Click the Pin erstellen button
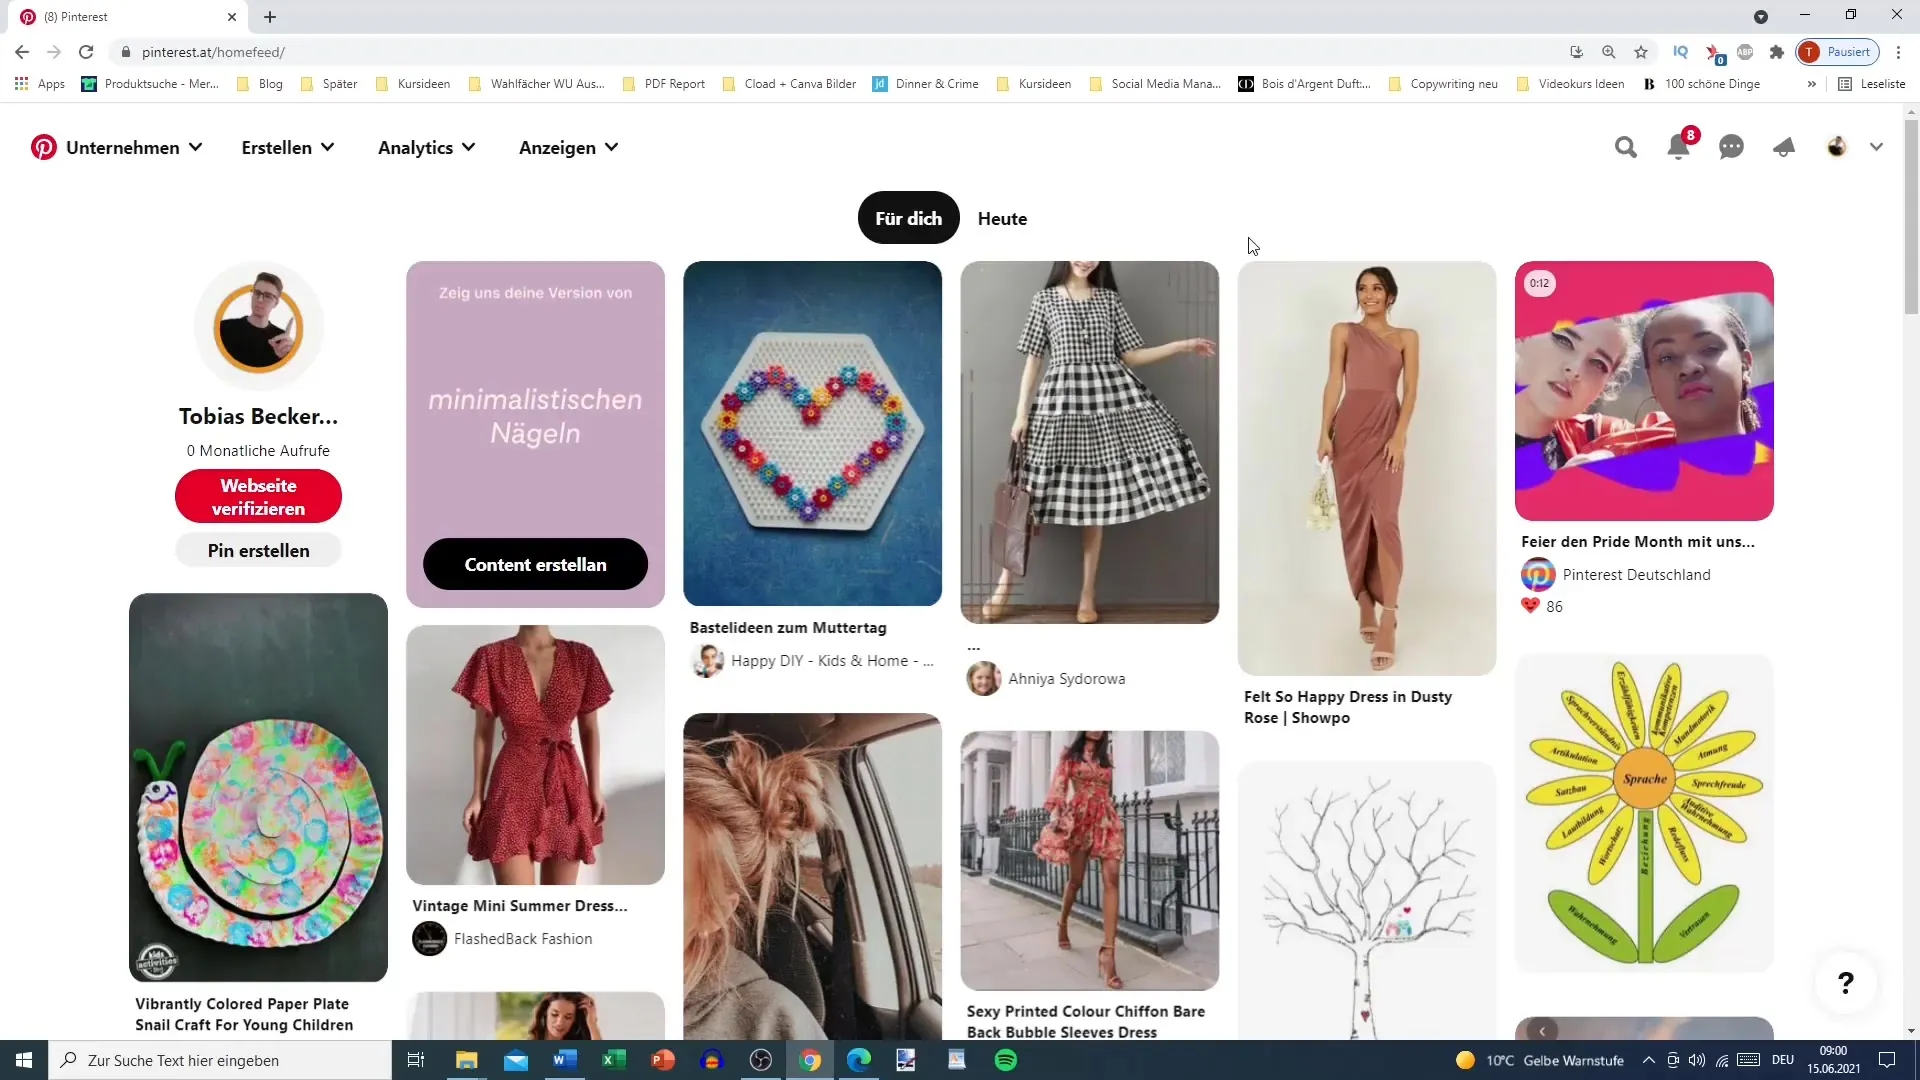Image resolution: width=1920 pixels, height=1080 pixels. tap(258, 550)
